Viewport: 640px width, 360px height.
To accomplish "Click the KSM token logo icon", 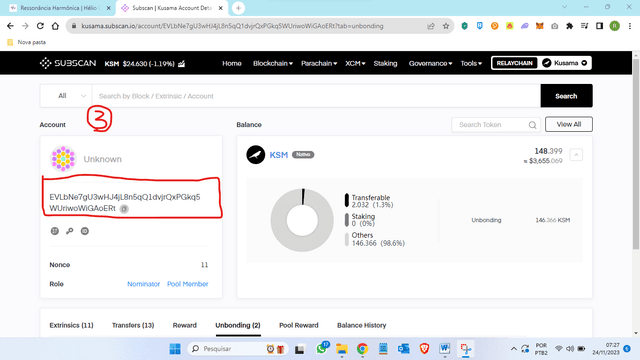I will 256,155.
